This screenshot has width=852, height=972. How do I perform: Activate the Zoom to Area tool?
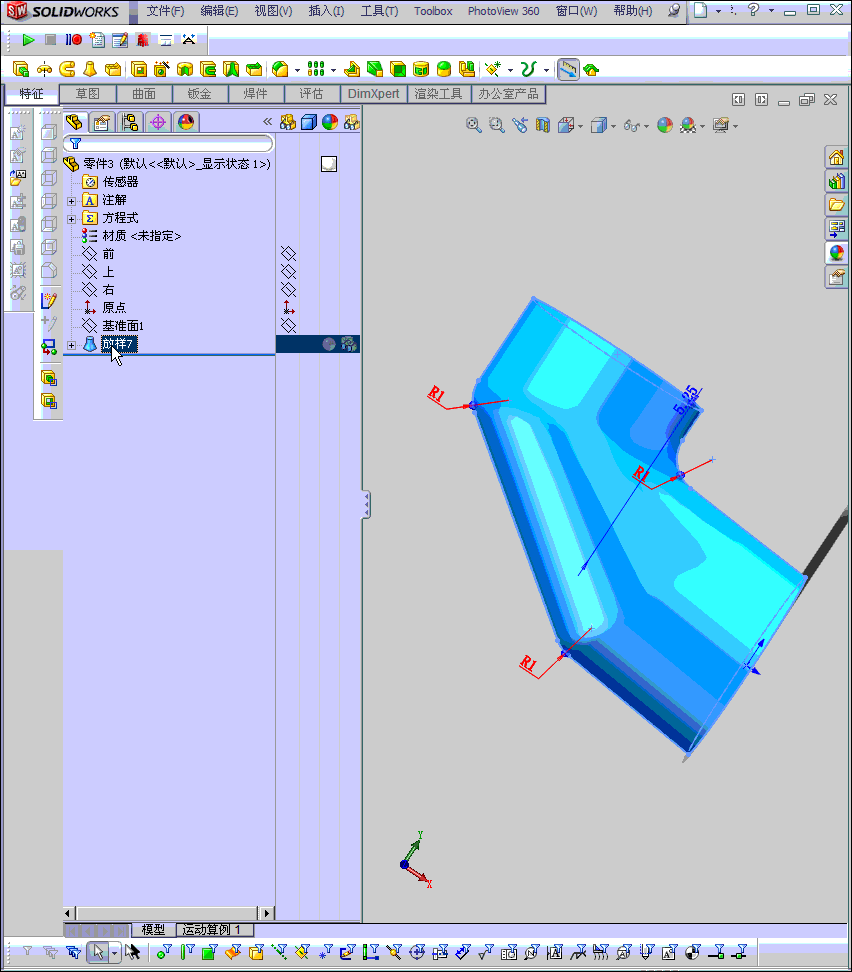point(497,125)
